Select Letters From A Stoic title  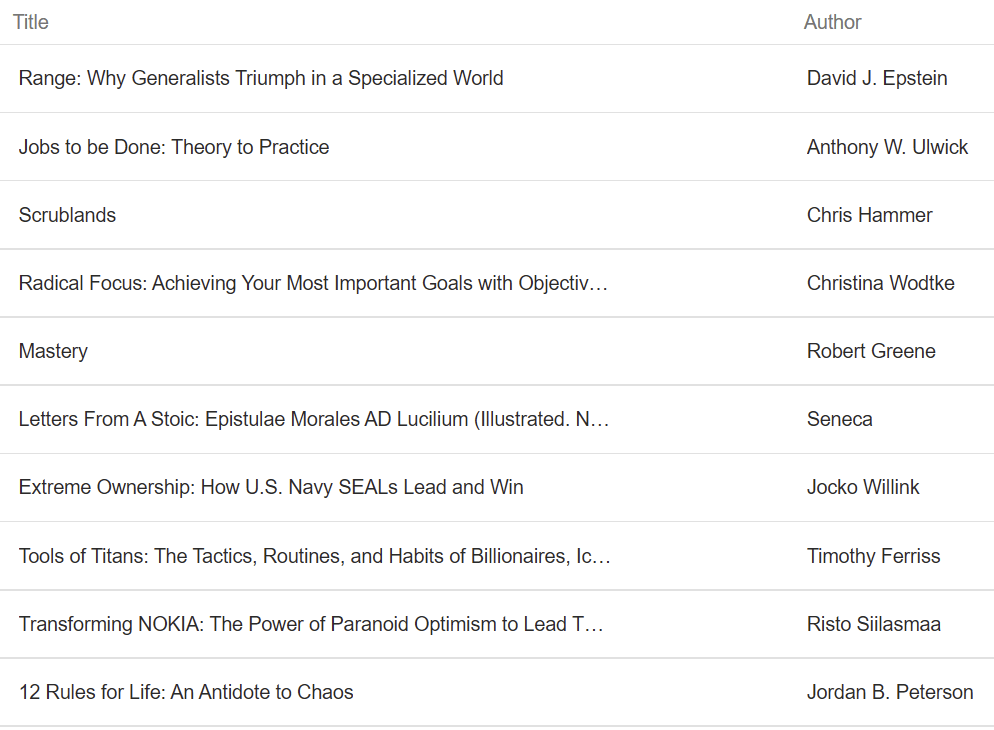coord(314,419)
